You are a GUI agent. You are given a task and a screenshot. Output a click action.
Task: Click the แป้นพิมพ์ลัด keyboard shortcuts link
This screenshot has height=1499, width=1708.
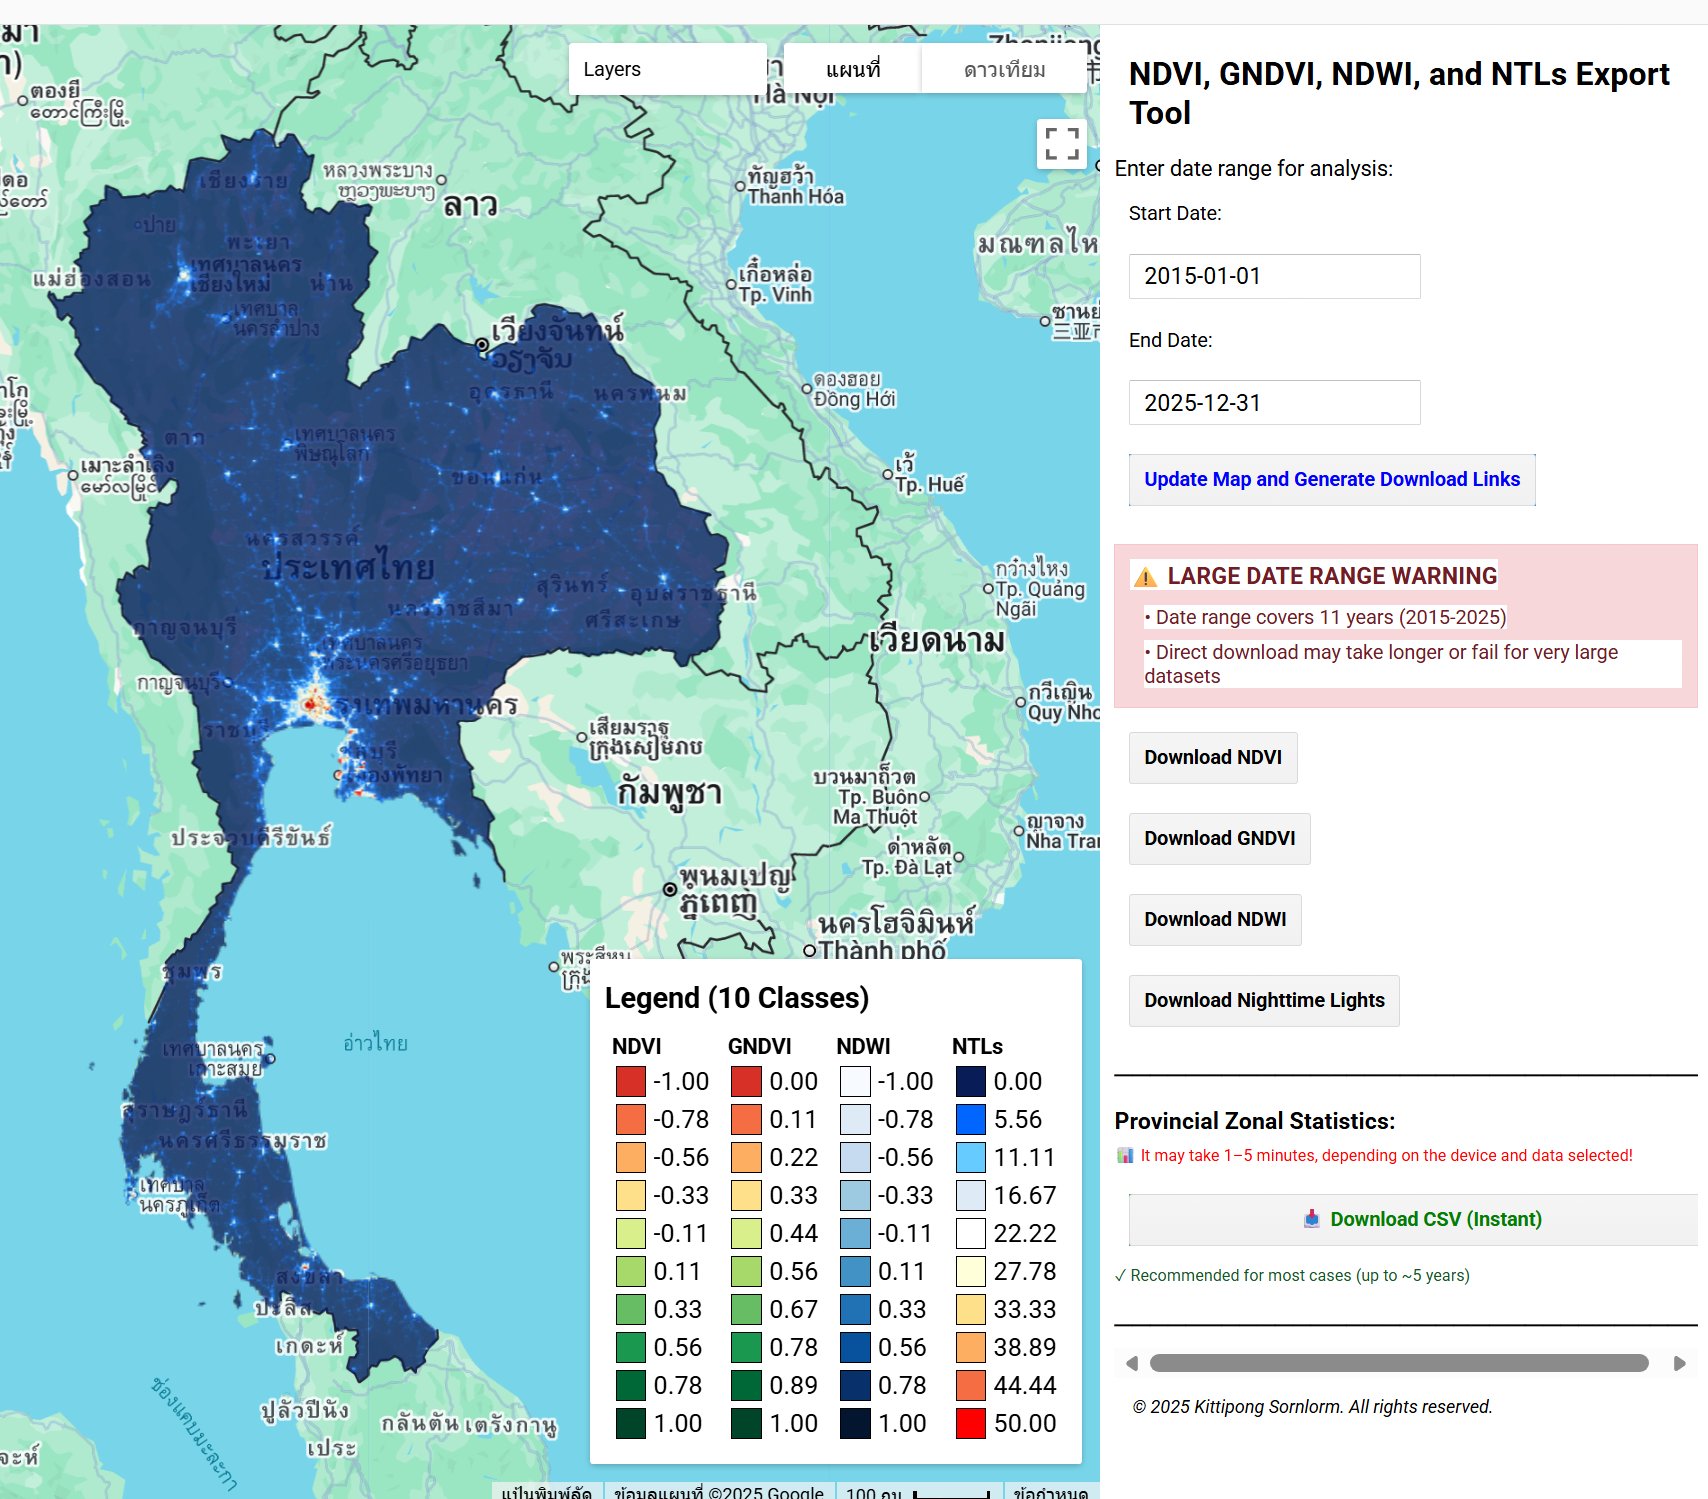[546, 1492]
